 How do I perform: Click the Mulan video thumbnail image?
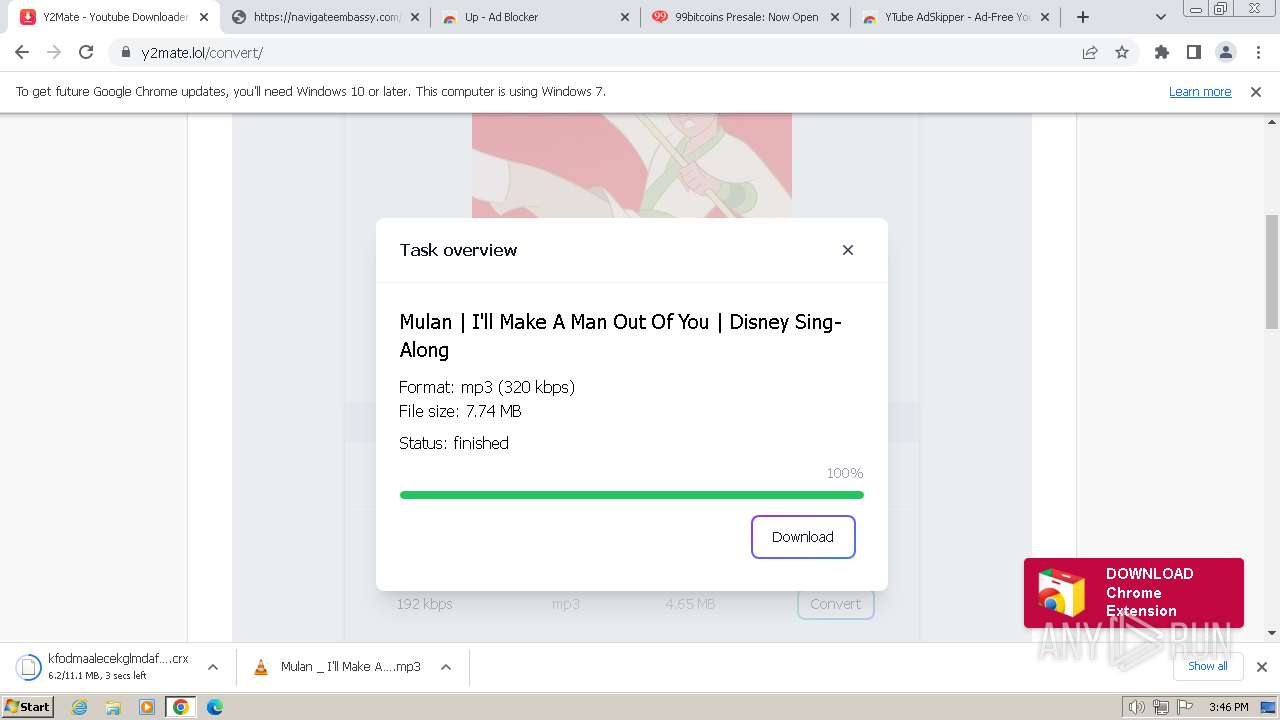click(632, 166)
